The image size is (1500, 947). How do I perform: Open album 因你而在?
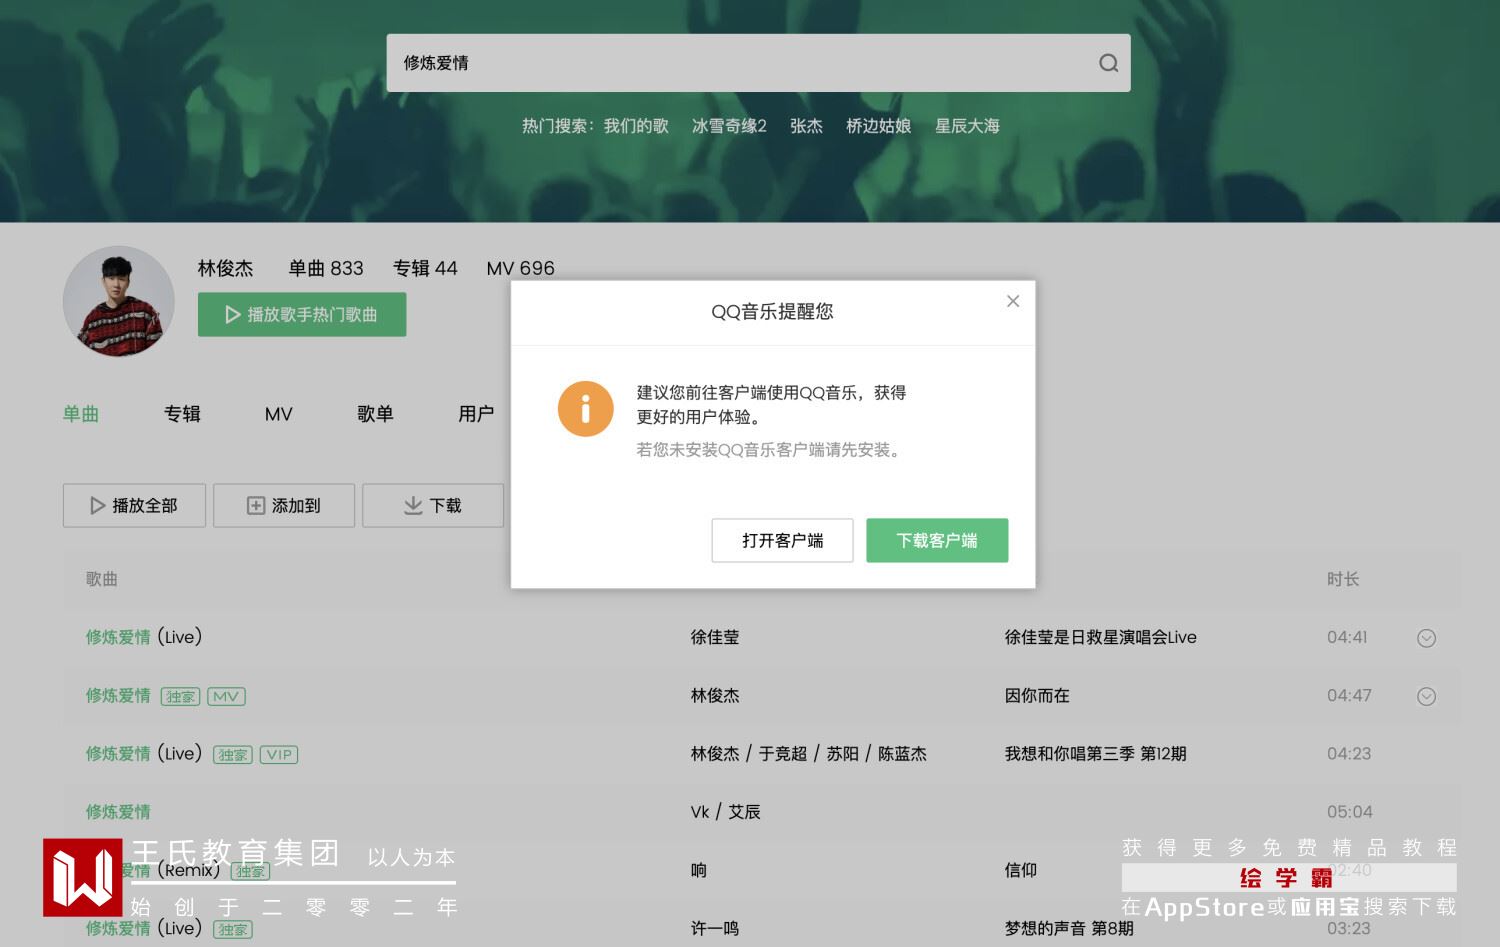tap(1037, 696)
